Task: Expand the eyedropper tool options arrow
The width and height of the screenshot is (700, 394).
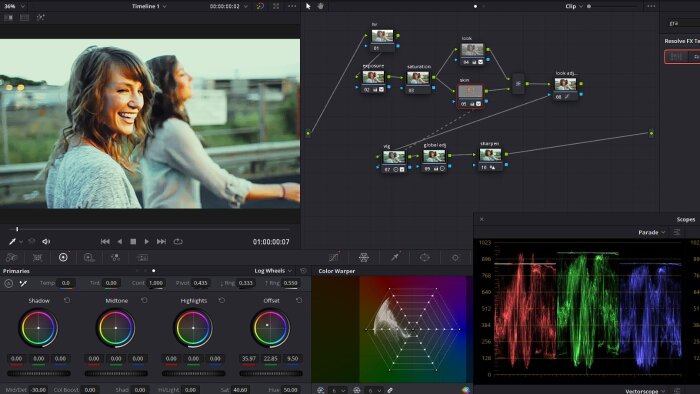Action: pos(21,242)
